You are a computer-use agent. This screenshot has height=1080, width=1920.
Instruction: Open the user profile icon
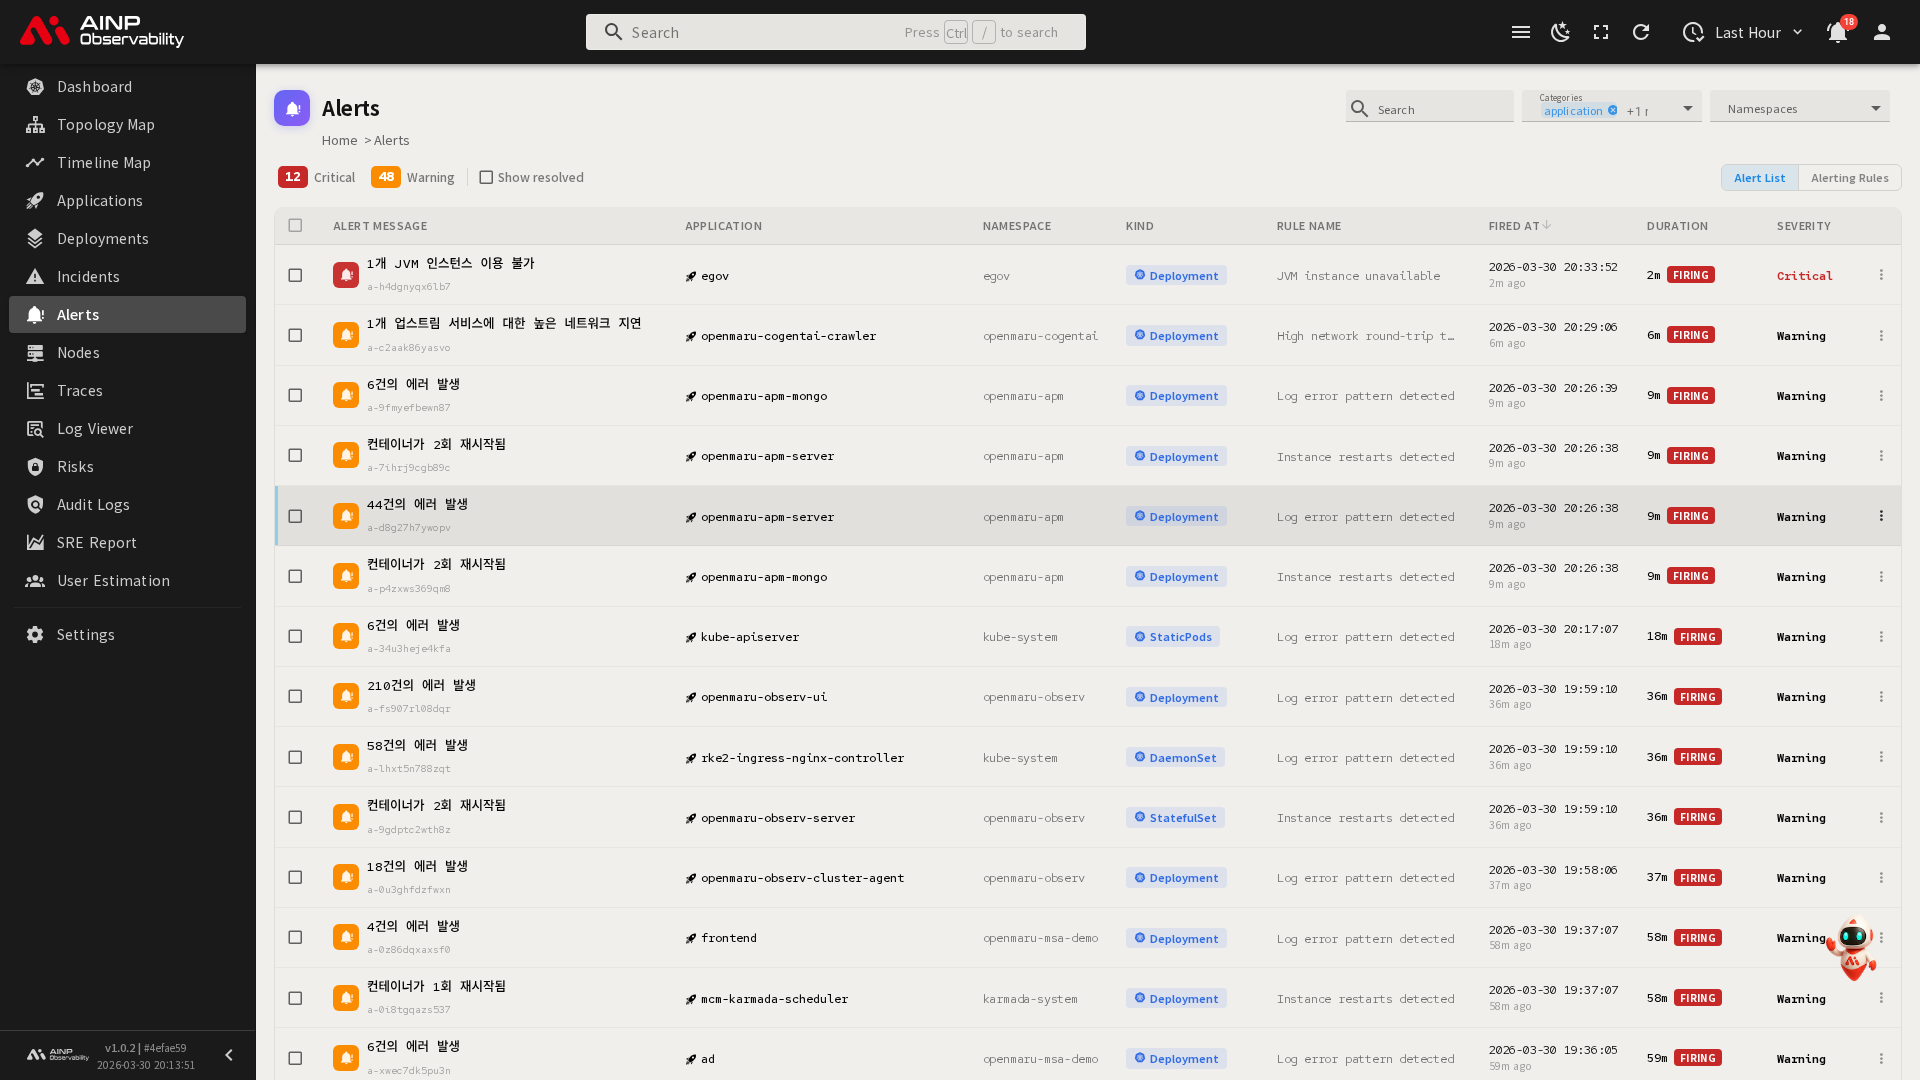click(x=1881, y=32)
